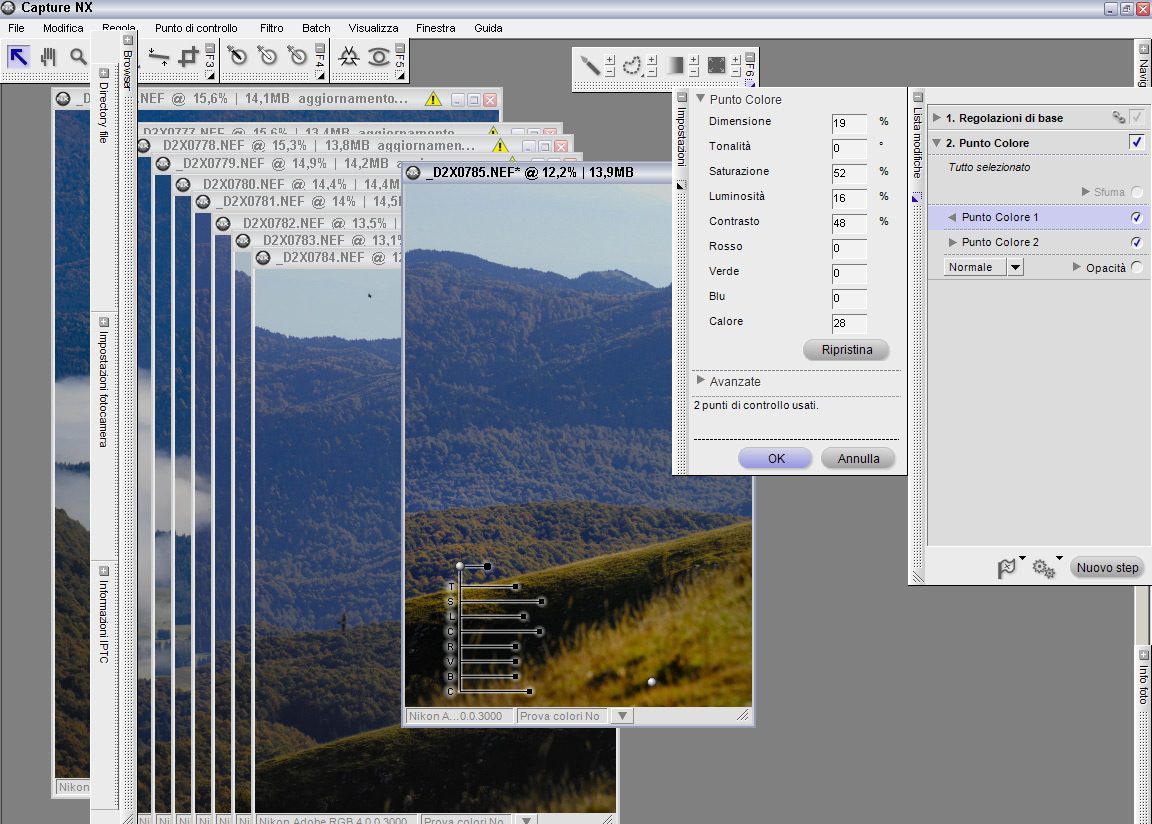Open the Batch menu
The image size is (1152, 824).
coord(316,28)
